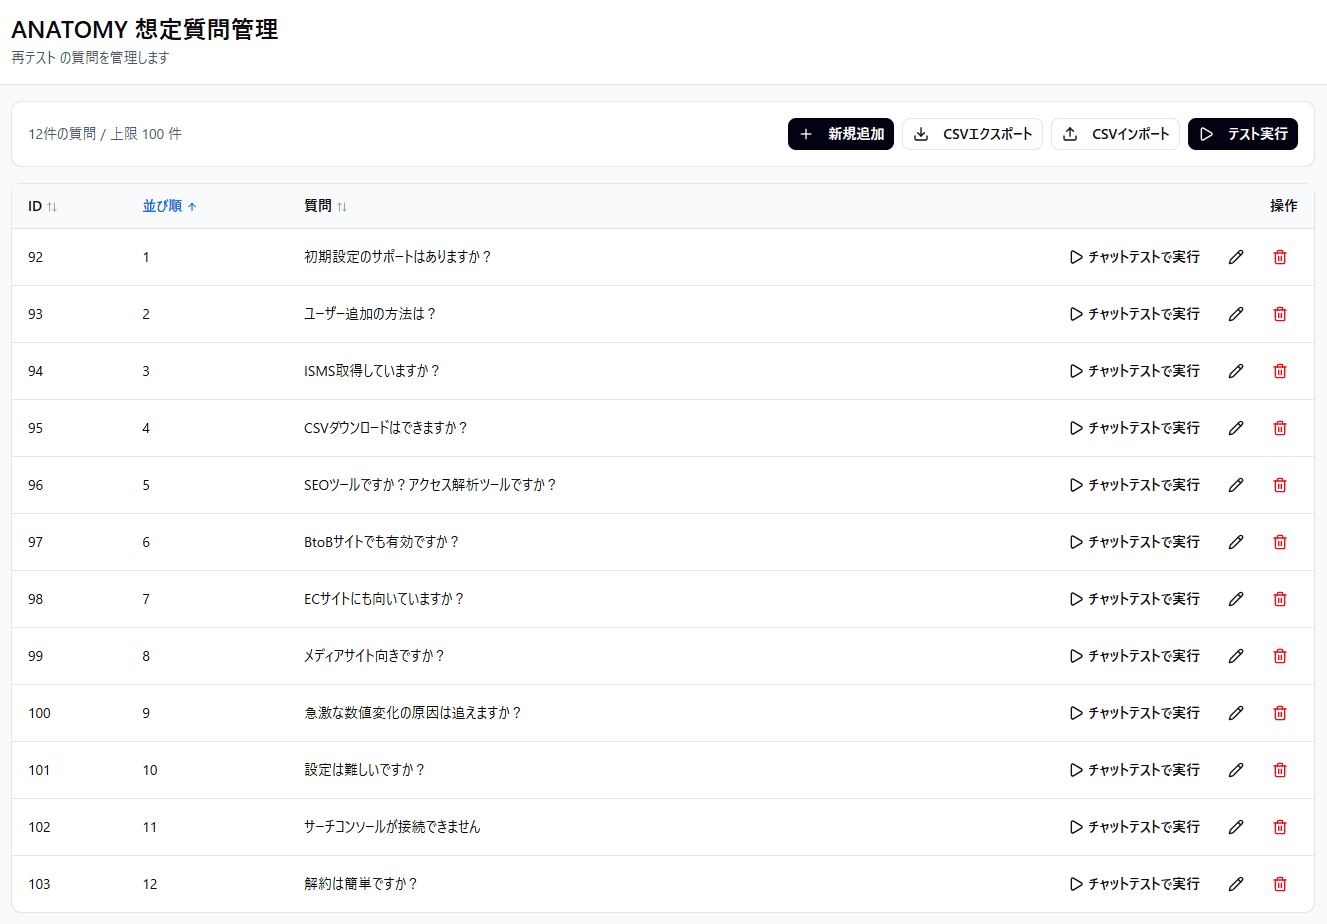The image size is (1327, 924).
Task: Delete the ISMS取得していますか？ question
Action: point(1280,371)
